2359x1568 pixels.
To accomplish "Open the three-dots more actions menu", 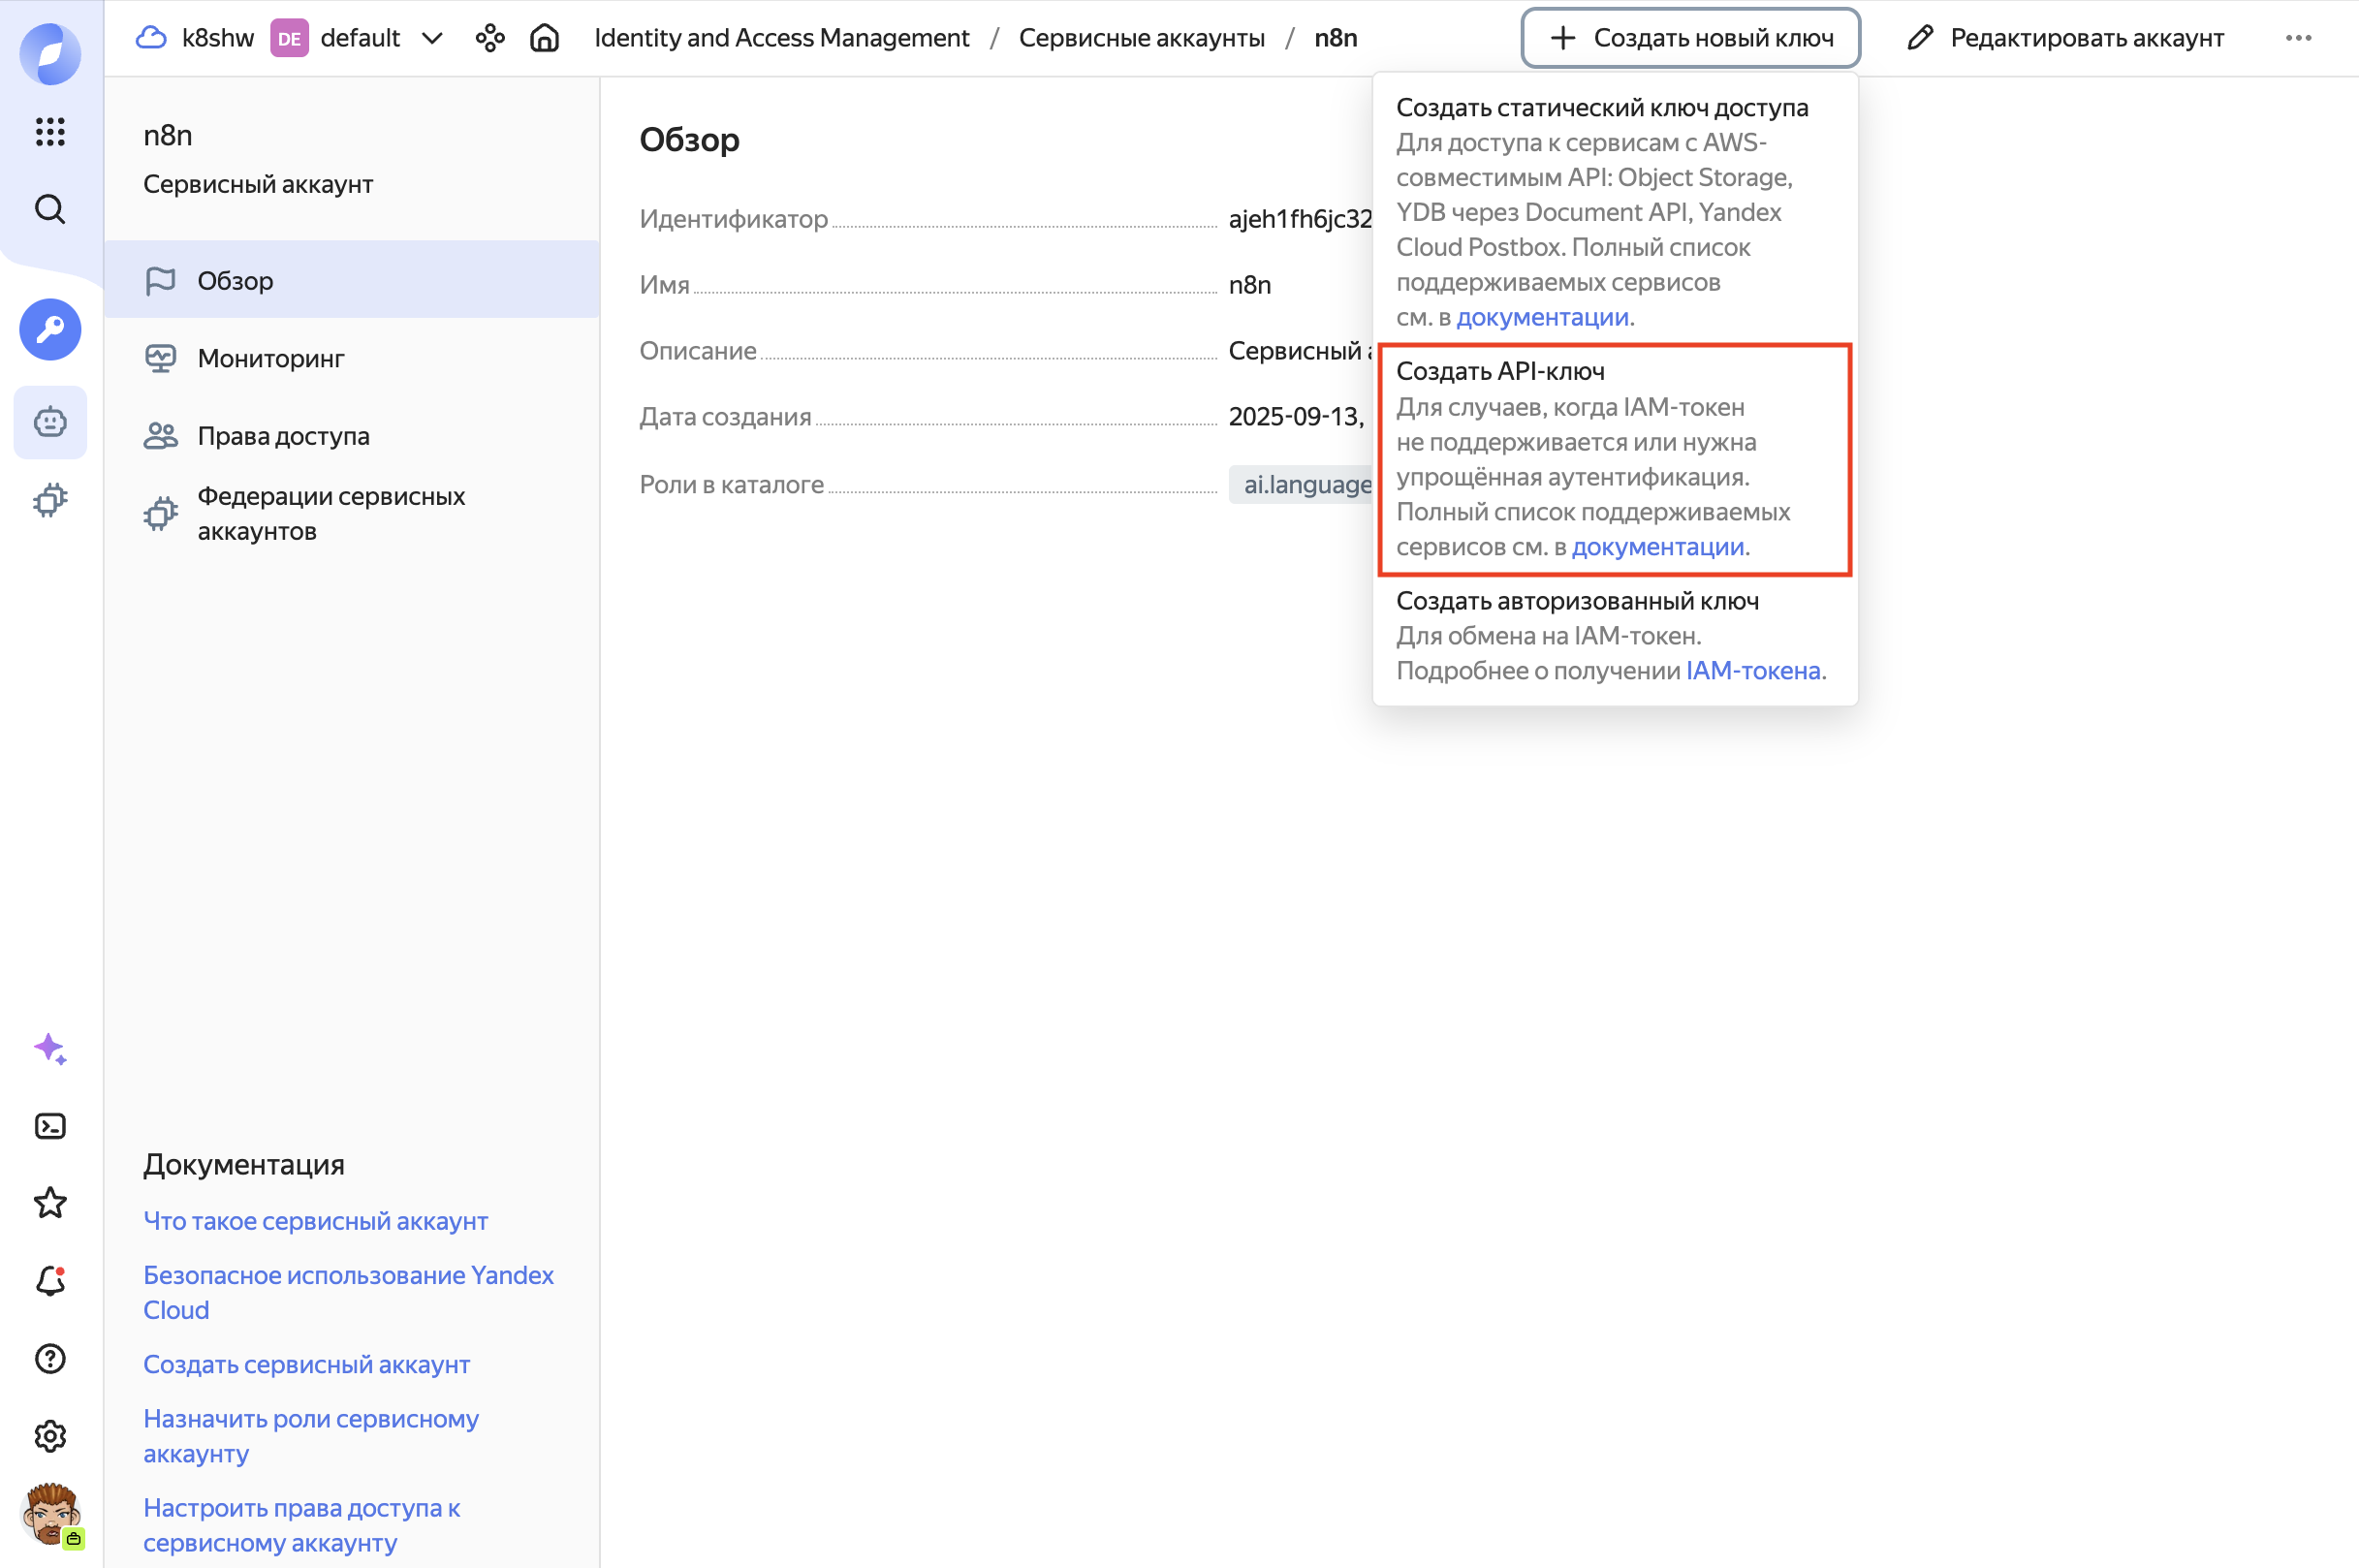I will pyautogui.click(x=2298, y=38).
